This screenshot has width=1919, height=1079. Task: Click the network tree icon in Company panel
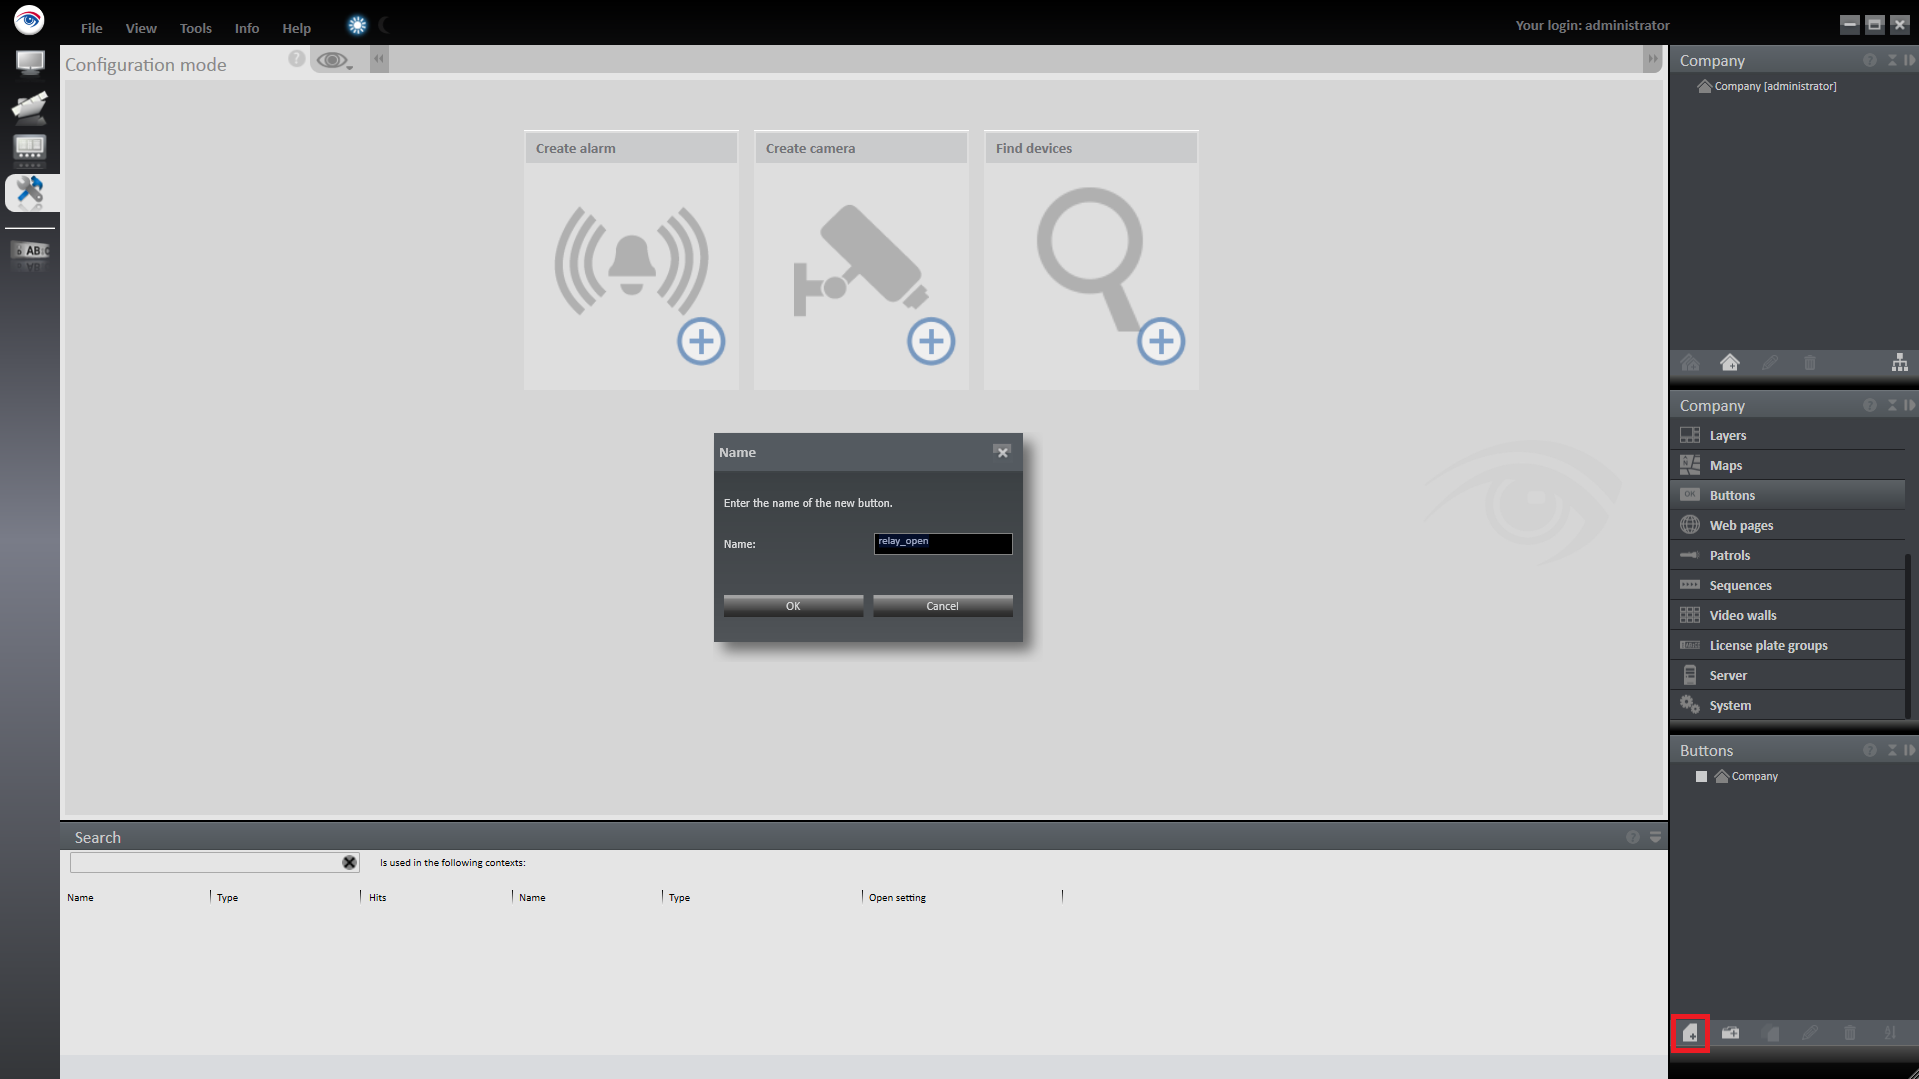click(1899, 363)
